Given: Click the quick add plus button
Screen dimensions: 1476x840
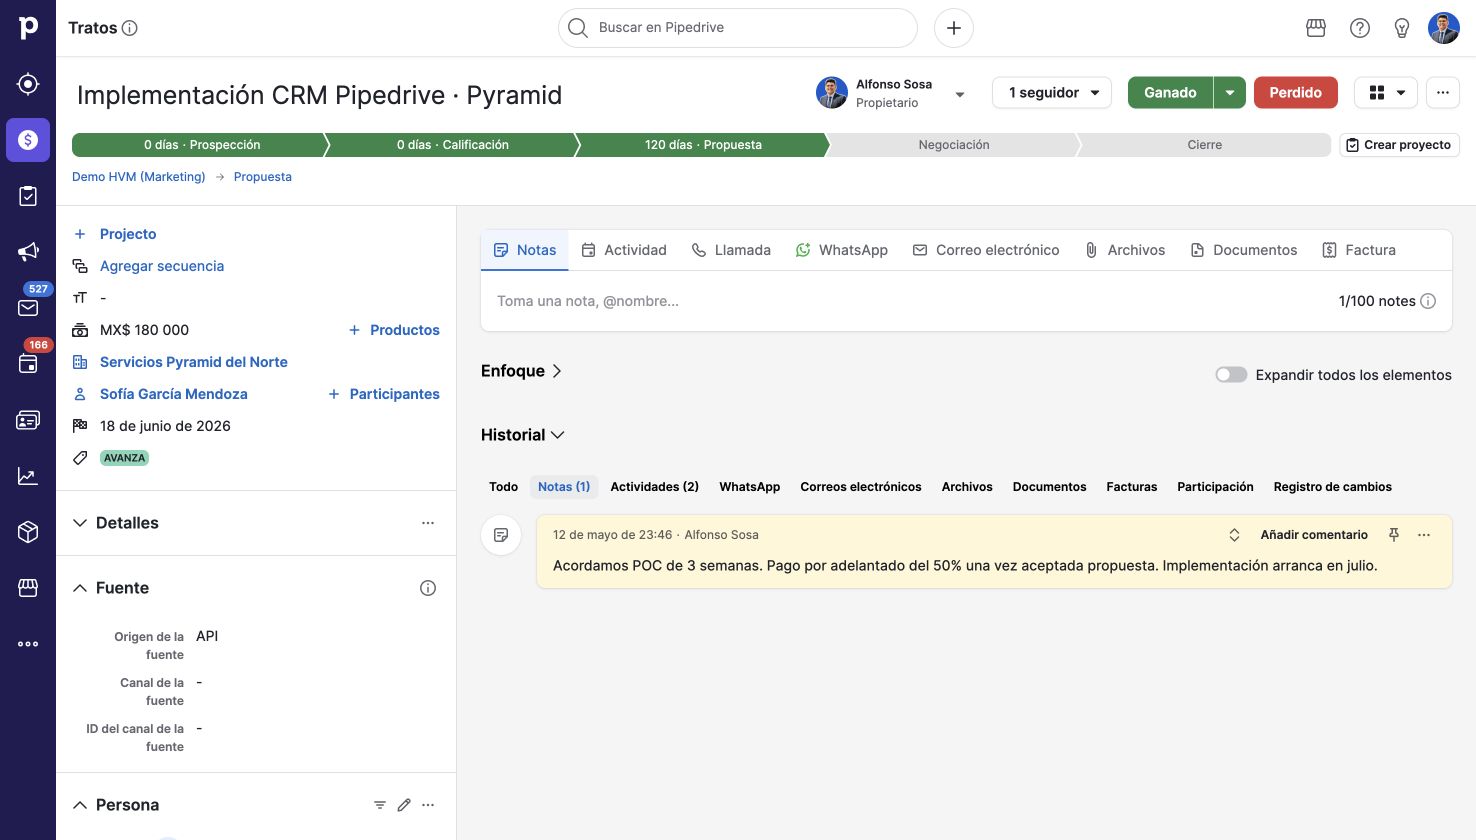Looking at the screenshot, I should point(954,28).
